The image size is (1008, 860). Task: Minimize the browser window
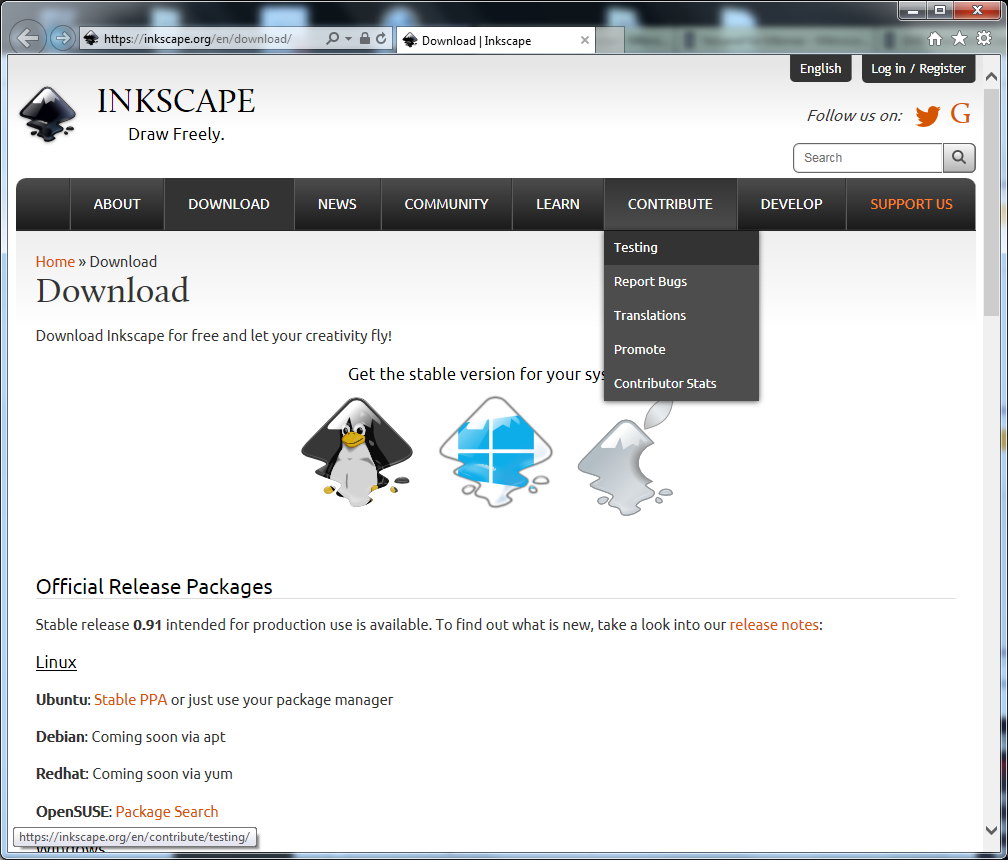[912, 10]
